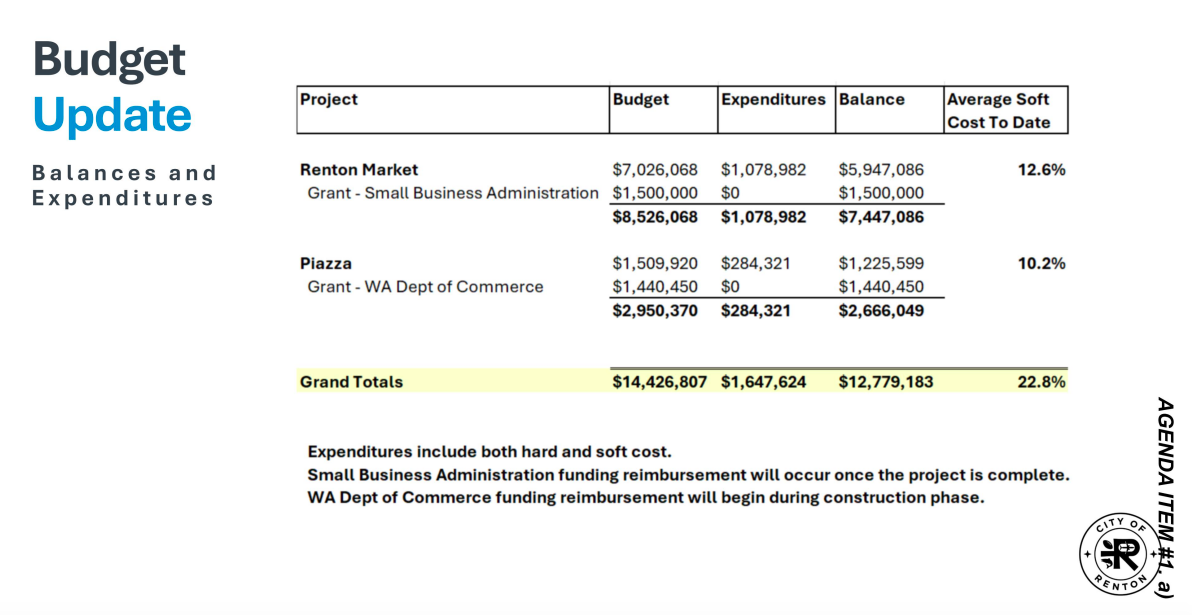This screenshot has width=1192, height=615.
Task: Click the 12.6% soft cost value
Action: [x=1041, y=170]
